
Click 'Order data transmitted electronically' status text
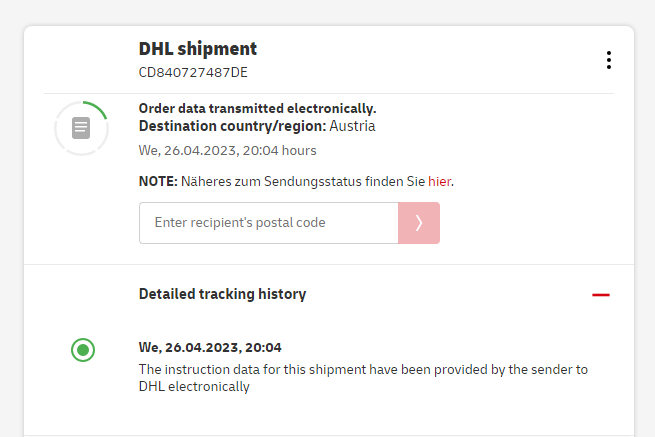tap(257, 108)
